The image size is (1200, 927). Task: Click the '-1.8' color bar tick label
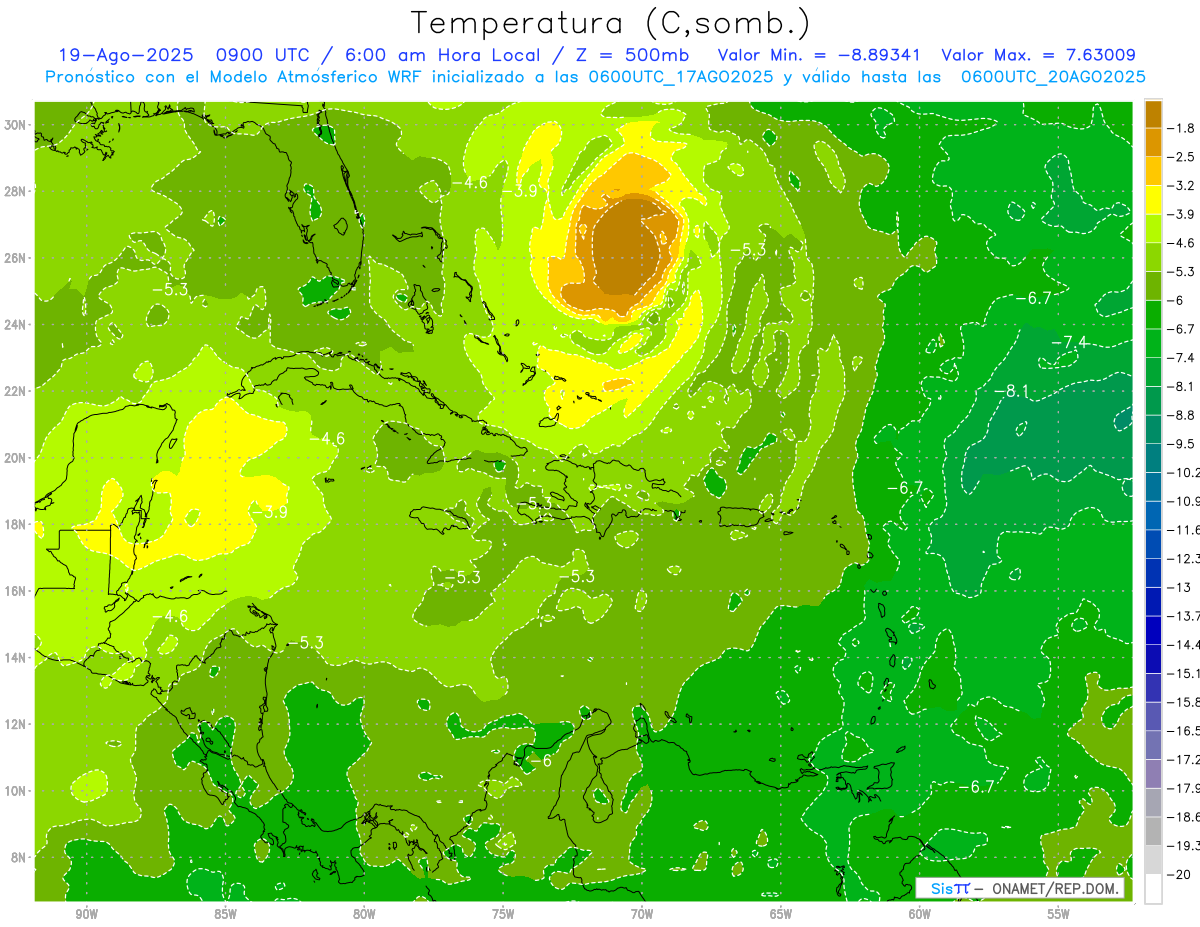1183,128
